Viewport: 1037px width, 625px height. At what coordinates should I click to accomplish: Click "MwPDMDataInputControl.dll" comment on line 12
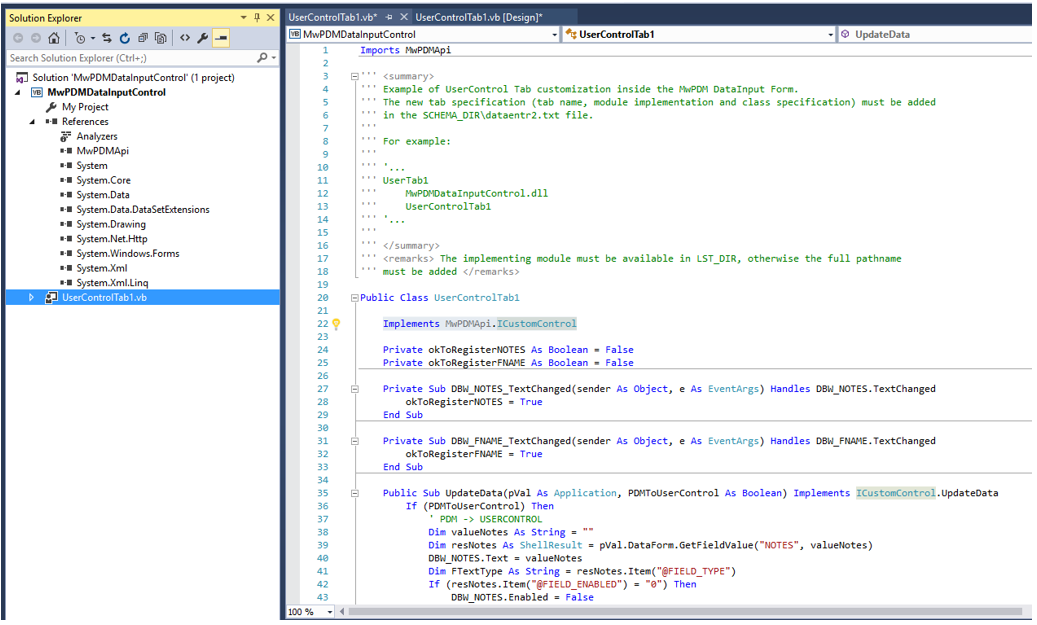pyautogui.click(x=476, y=194)
